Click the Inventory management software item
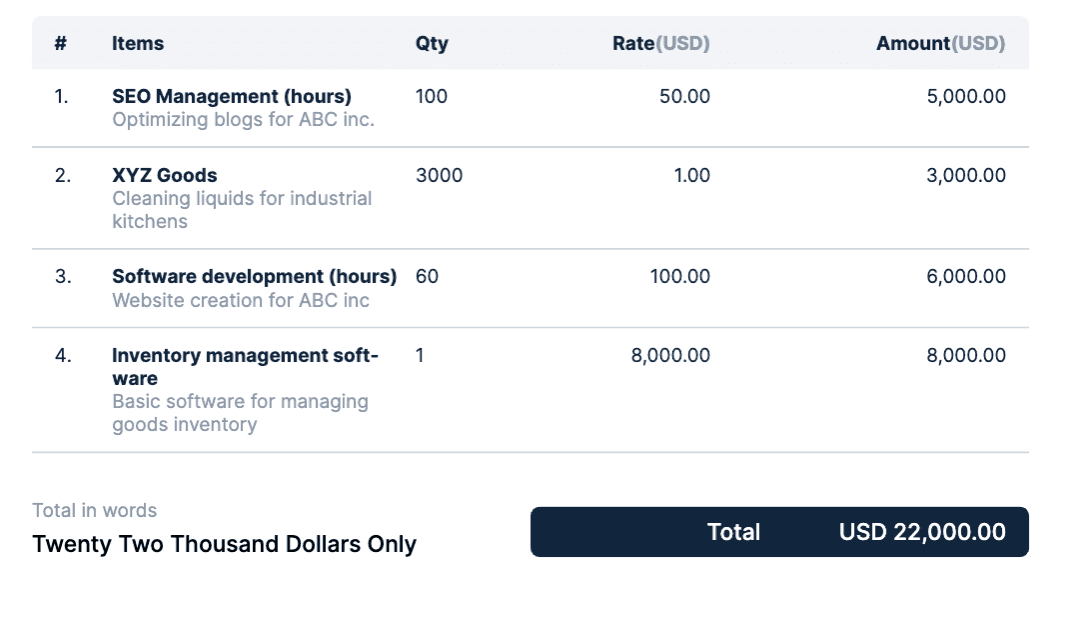This screenshot has height=620, width=1090. [245, 366]
